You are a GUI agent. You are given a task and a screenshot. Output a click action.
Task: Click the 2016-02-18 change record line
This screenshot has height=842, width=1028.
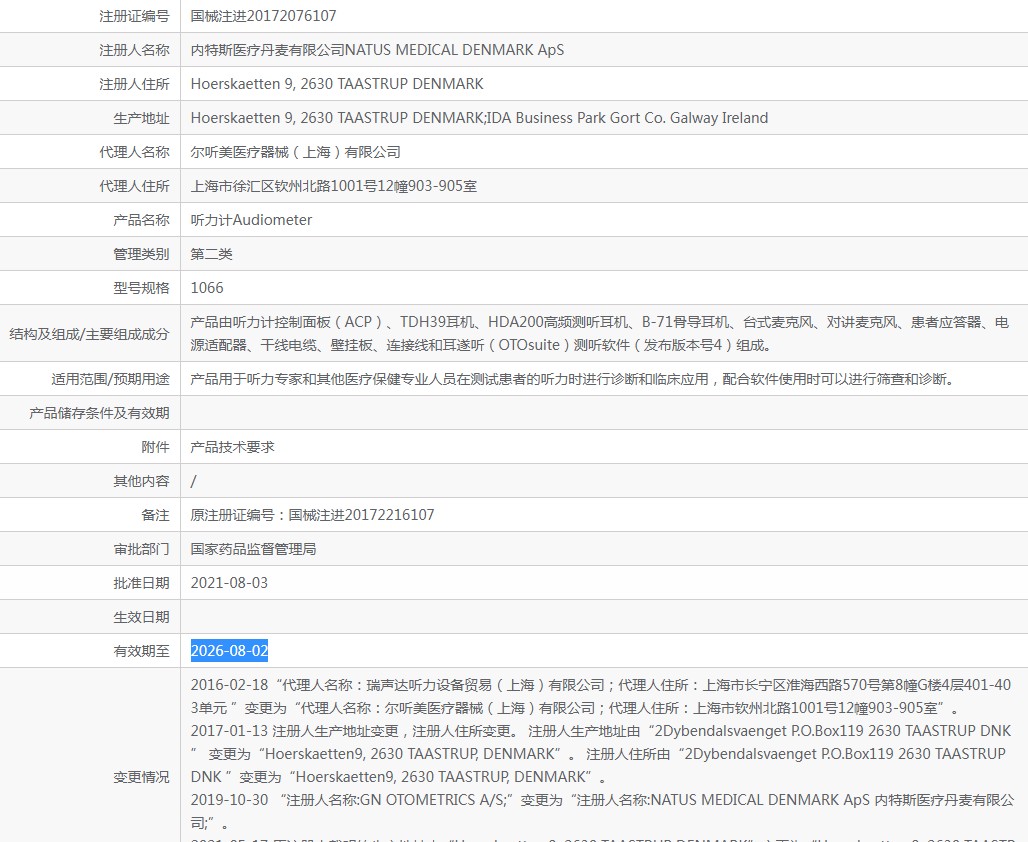tap(601, 696)
